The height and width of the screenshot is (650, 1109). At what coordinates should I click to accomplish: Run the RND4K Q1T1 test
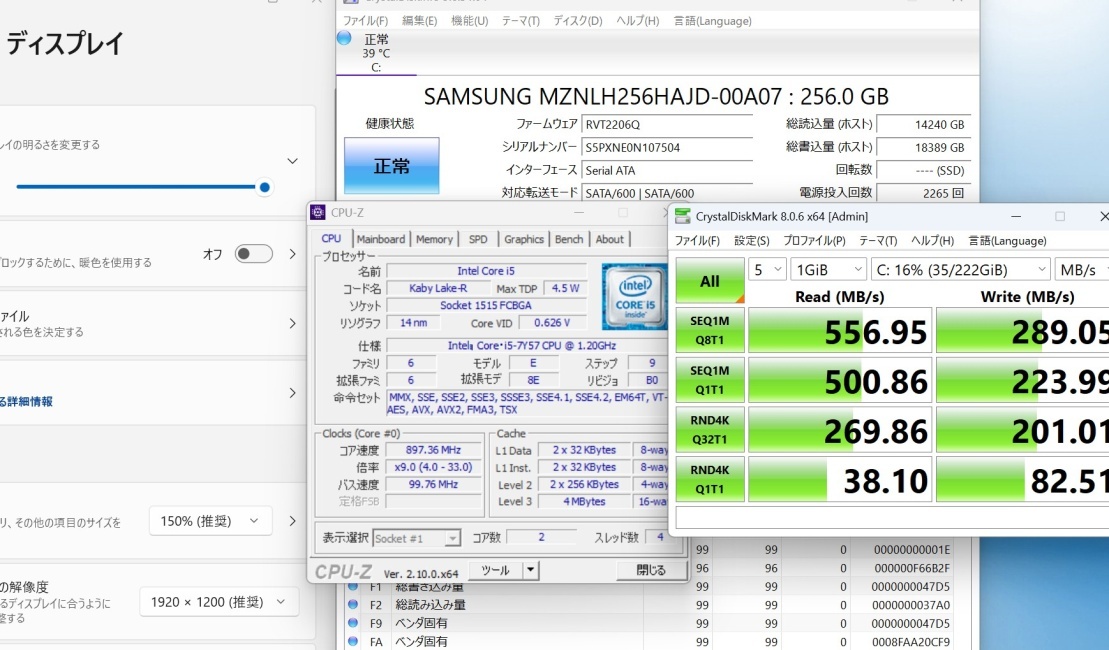709,479
